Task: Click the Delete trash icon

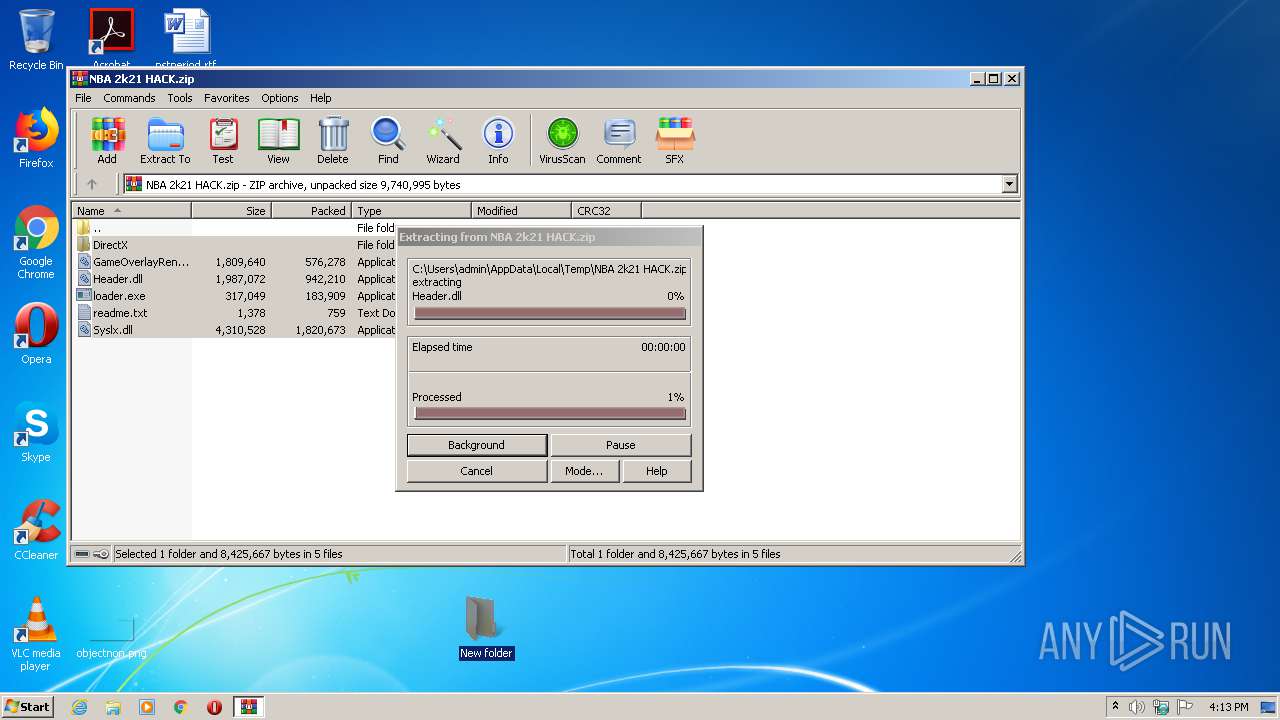Action: point(333,140)
